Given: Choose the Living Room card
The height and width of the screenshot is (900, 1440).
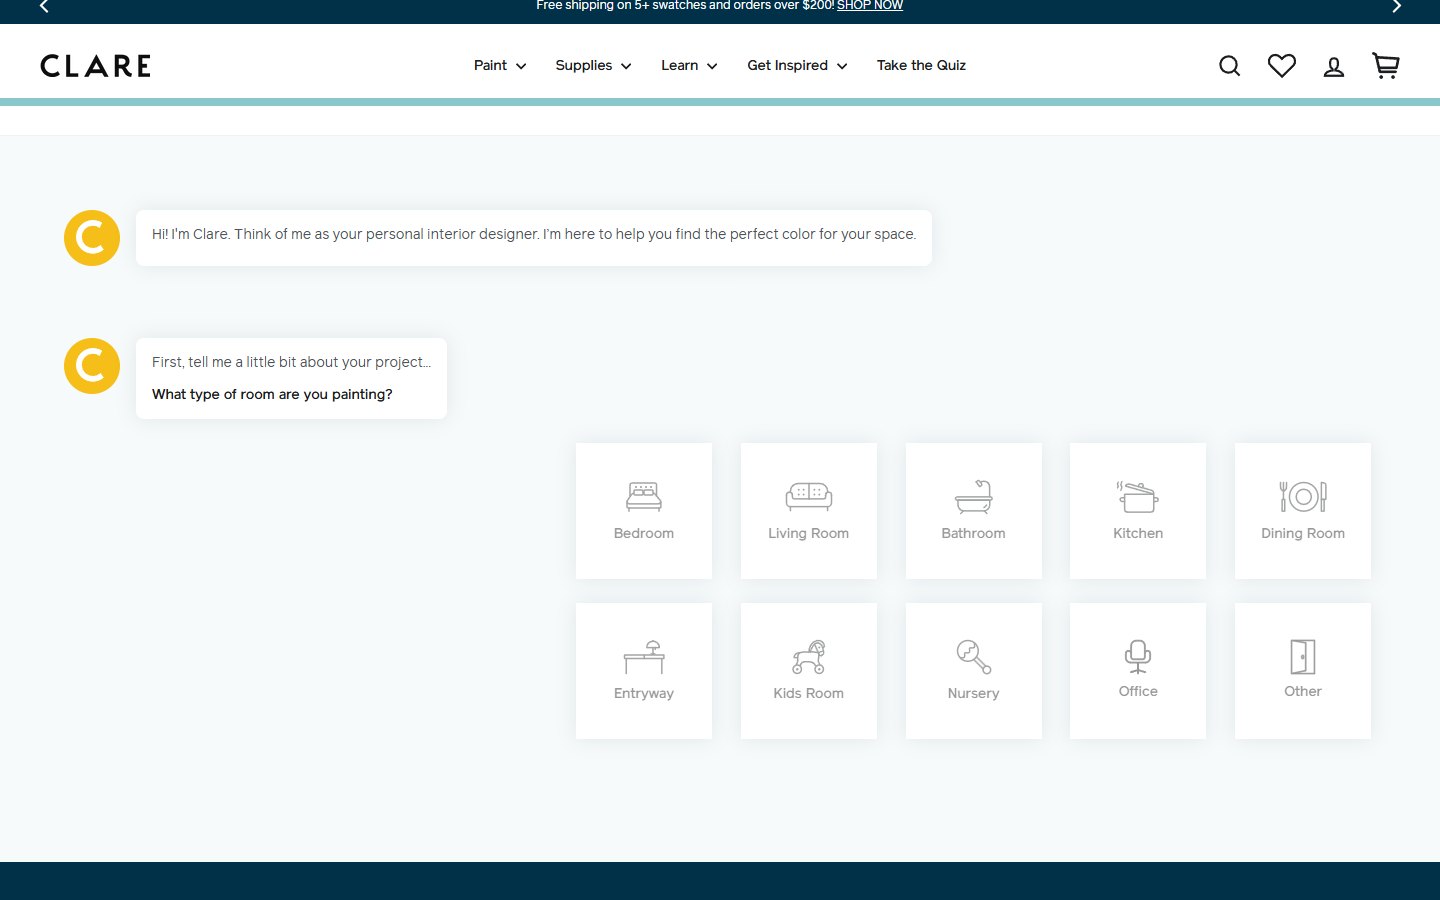Looking at the screenshot, I should click(809, 511).
